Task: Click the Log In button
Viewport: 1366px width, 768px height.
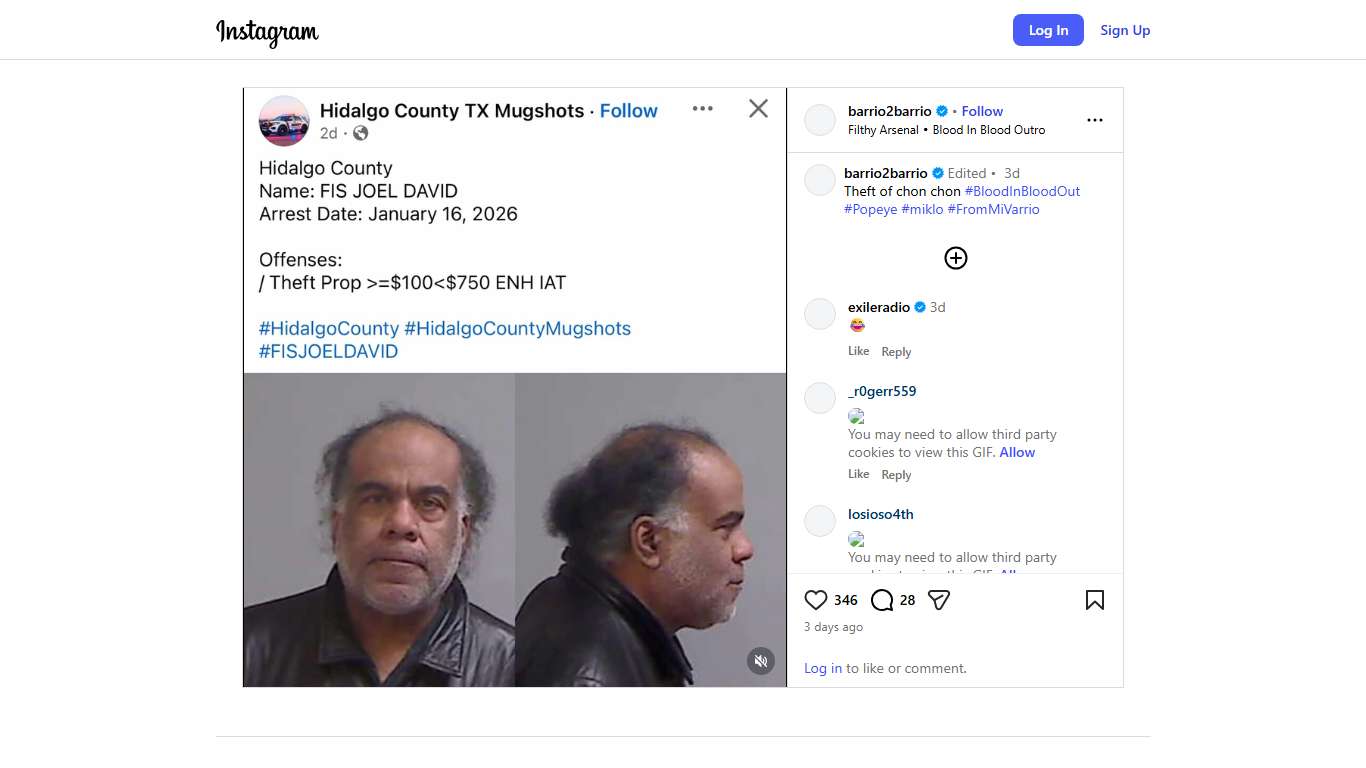Action: click(1048, 30)
